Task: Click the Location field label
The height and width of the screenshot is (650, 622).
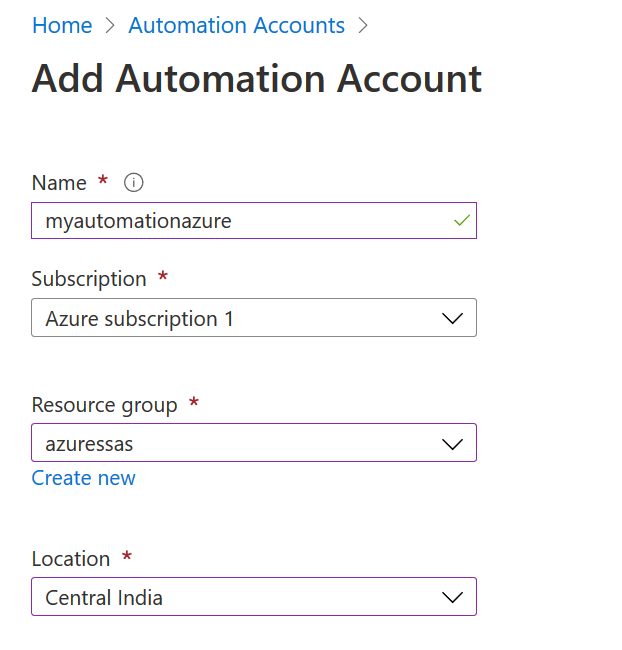Action: click(70, 559)
